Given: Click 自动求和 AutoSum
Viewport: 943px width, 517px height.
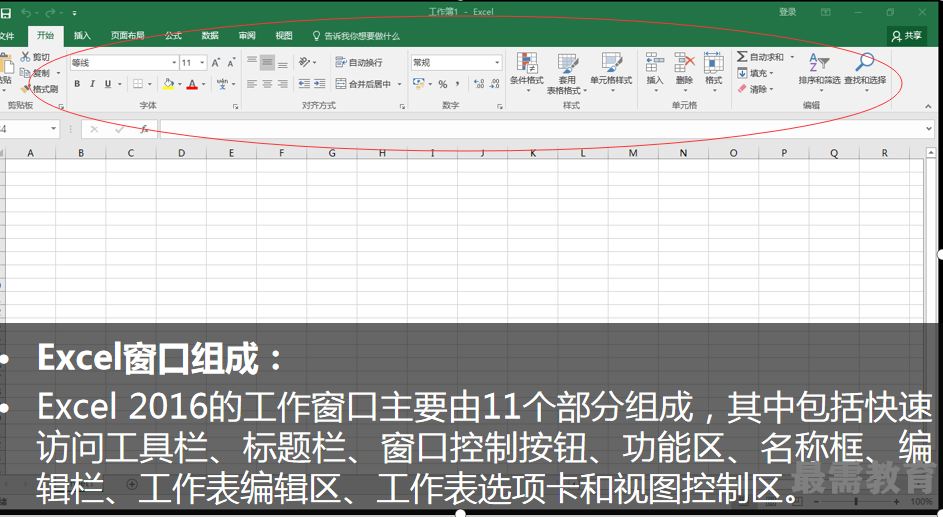Looking at the screenshot, I should (760, 57).
